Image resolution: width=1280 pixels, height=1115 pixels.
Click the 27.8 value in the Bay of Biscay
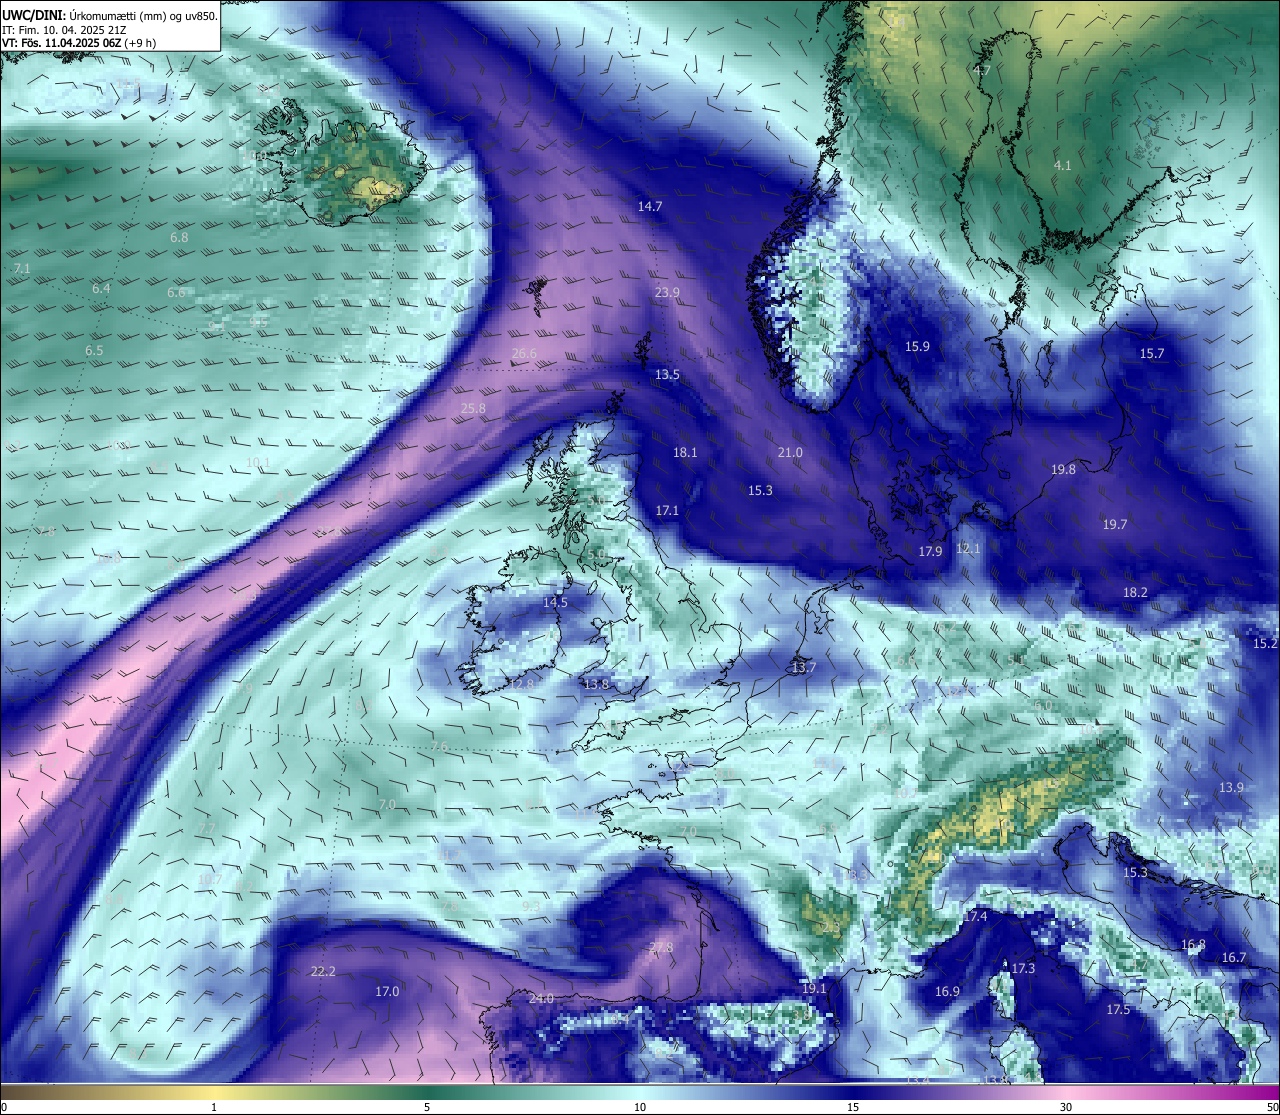660,947
